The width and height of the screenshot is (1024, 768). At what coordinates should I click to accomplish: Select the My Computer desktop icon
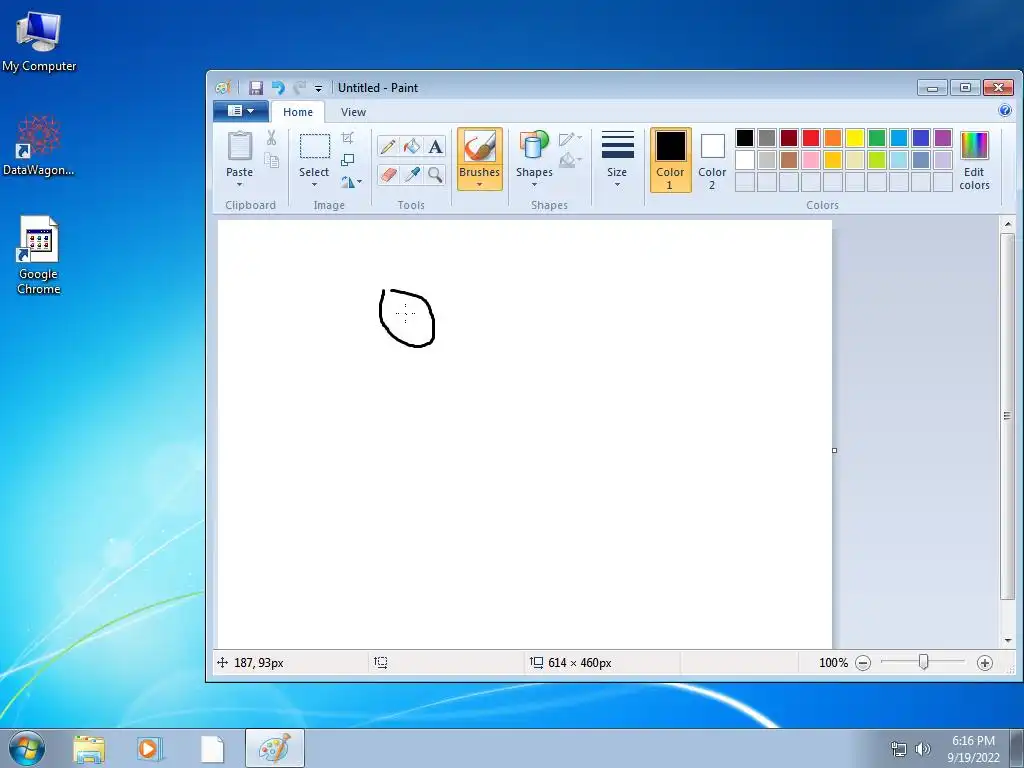tap(39, 40)
